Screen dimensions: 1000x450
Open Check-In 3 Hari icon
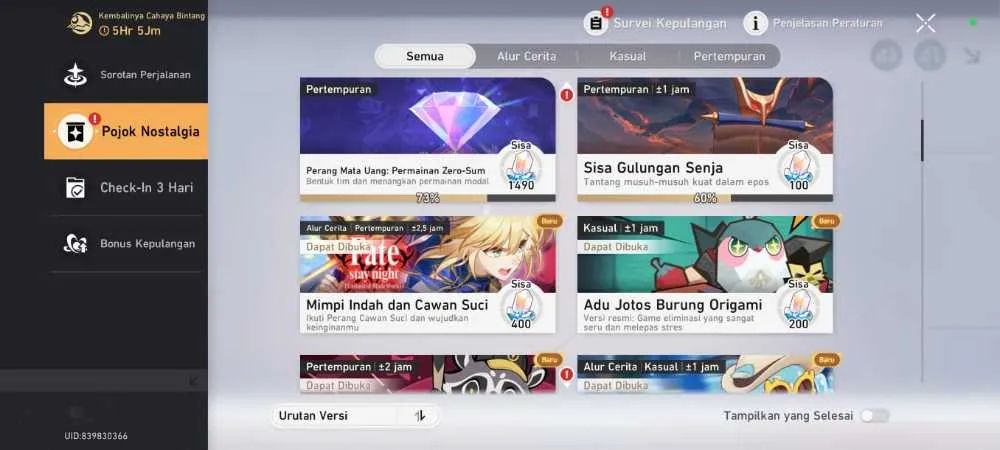(75, 187)
